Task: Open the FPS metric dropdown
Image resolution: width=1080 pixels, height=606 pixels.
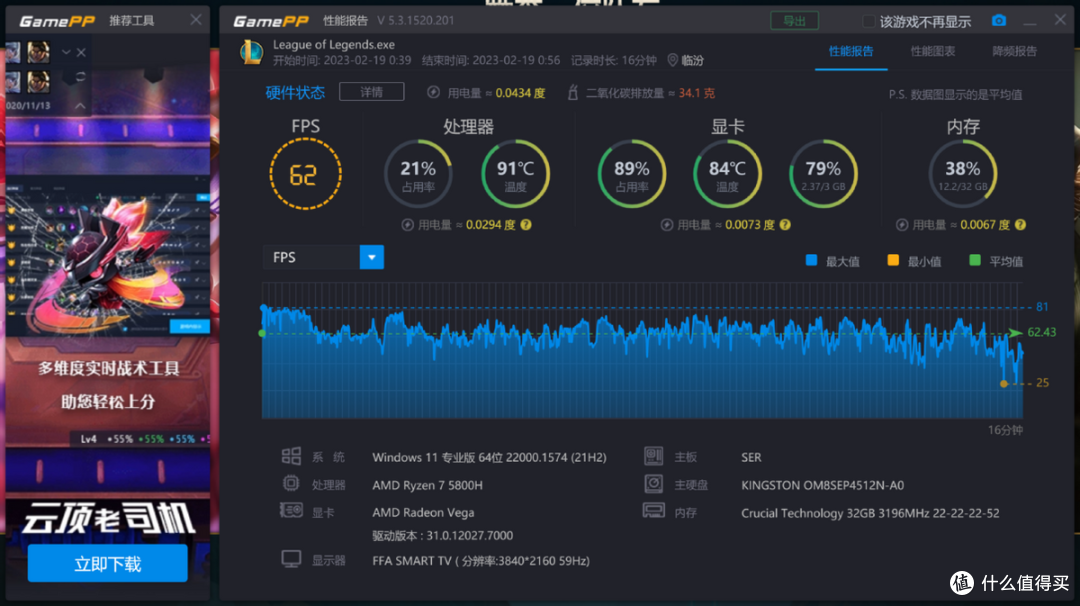Action: [x=371, y=258]
